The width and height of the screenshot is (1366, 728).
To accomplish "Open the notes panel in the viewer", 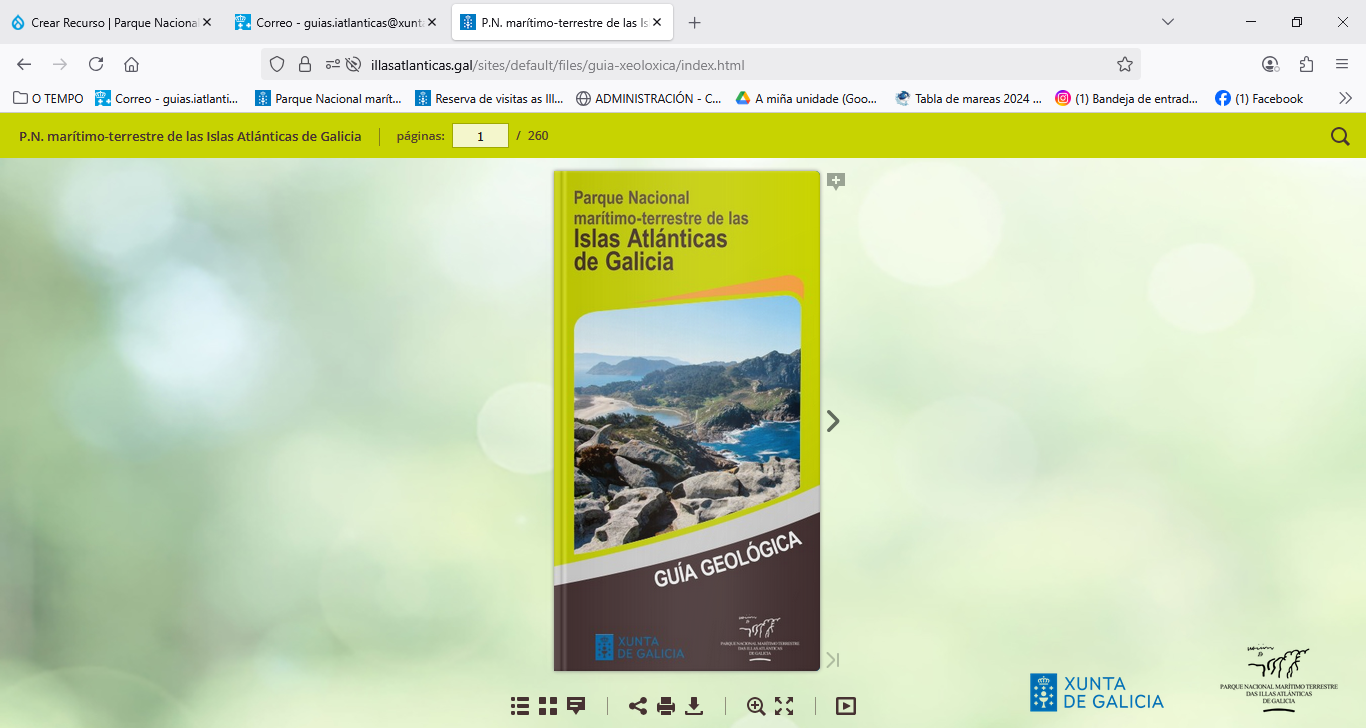I will click(x=574, y=705).
